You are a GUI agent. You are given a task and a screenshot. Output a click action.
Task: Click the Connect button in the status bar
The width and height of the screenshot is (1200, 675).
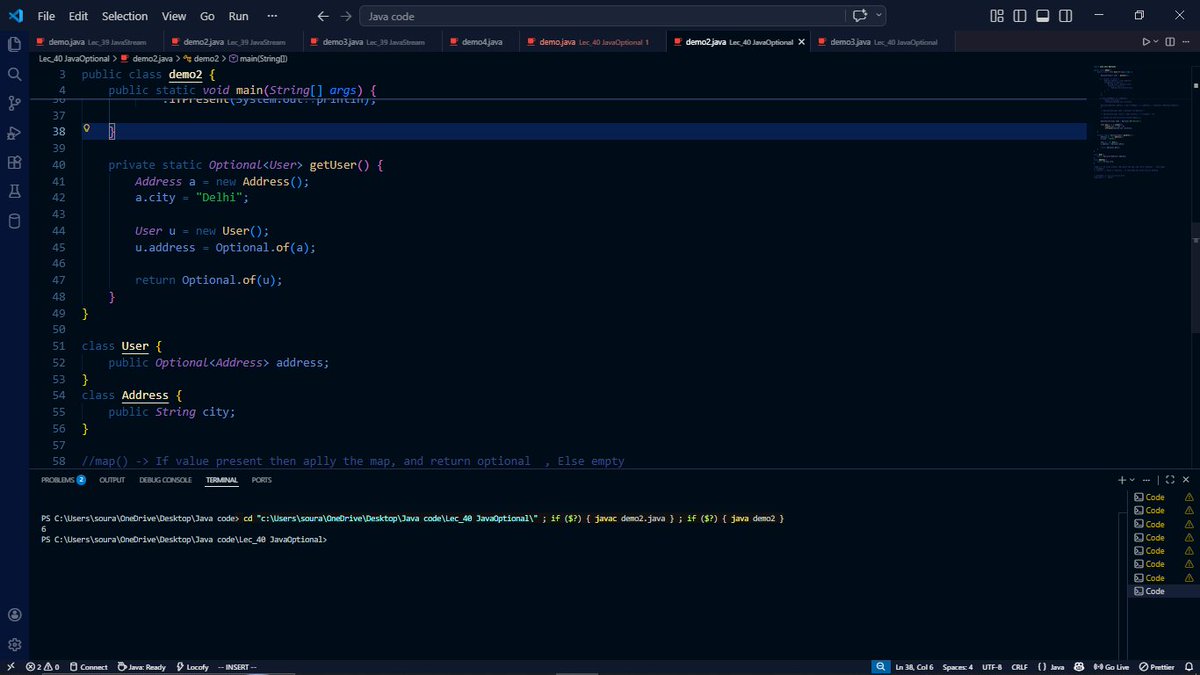pyautogui.click(x=88, y=666)
